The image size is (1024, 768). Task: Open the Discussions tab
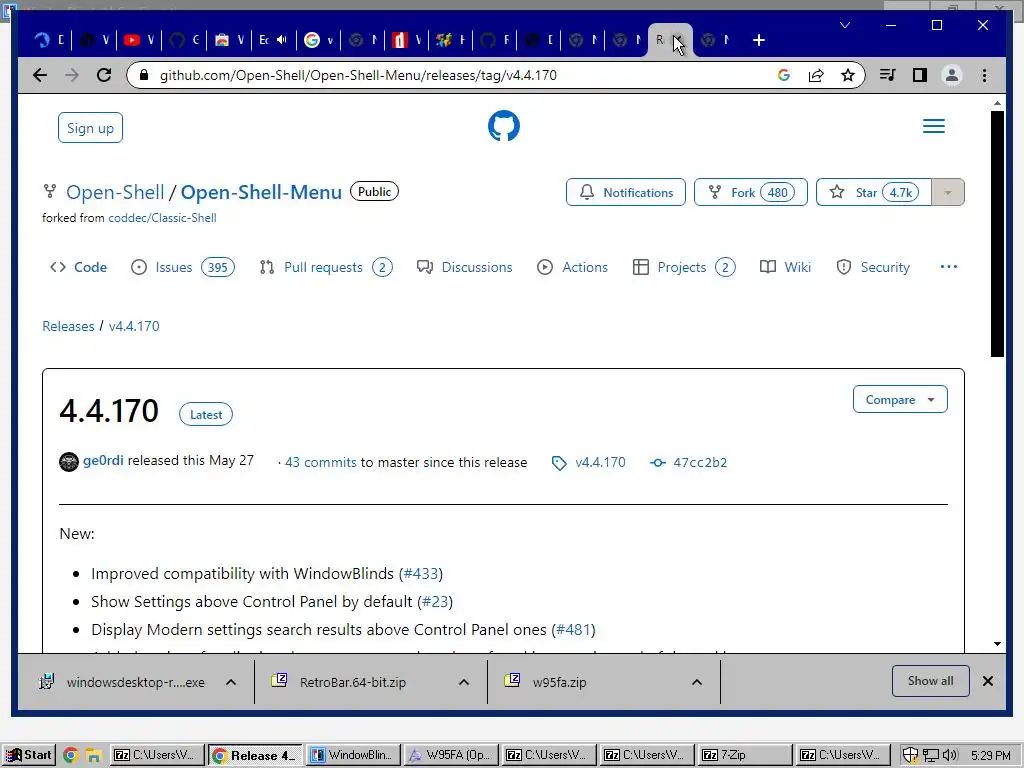pos(464,267)
